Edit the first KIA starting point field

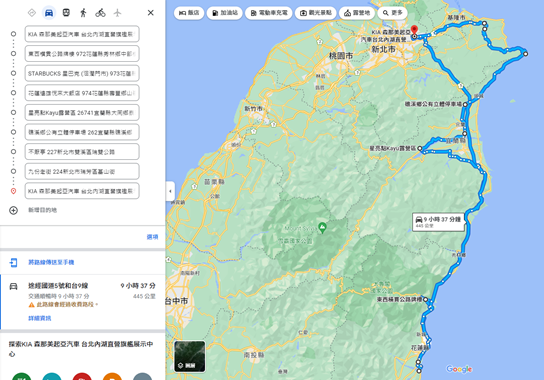click(82, 34)
